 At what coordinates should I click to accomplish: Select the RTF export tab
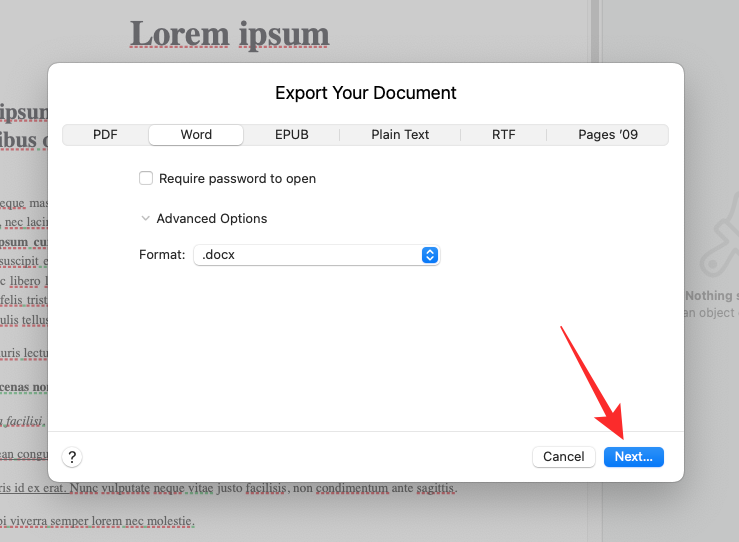click(x=503, y=135)
